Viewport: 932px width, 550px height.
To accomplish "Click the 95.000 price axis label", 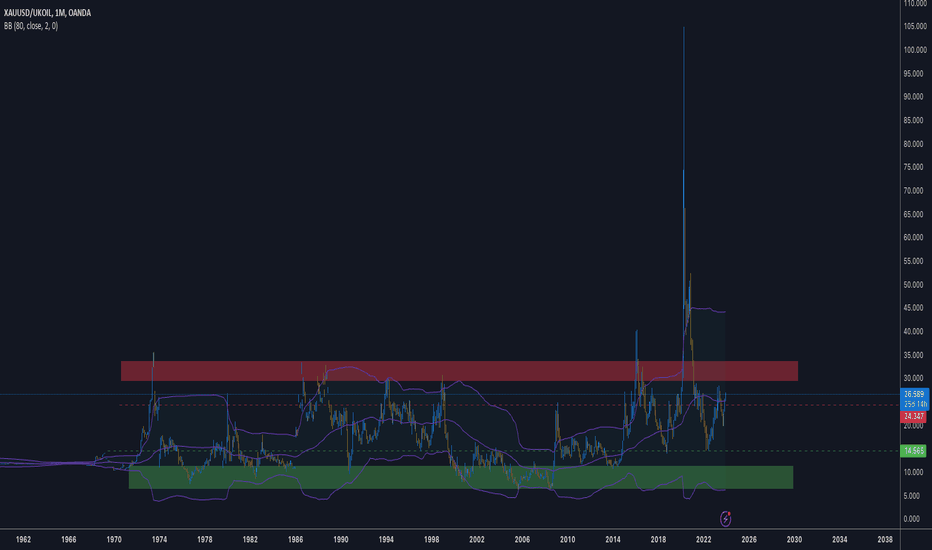I will [x=915, y=74].
